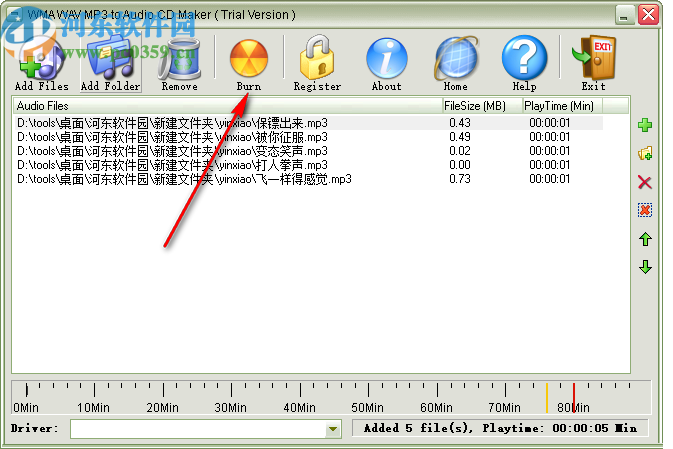Screen dimensions: 673x449
Task: Click the 0.43 file size cell
Action: pyautogui.click(x=460, y=123)
